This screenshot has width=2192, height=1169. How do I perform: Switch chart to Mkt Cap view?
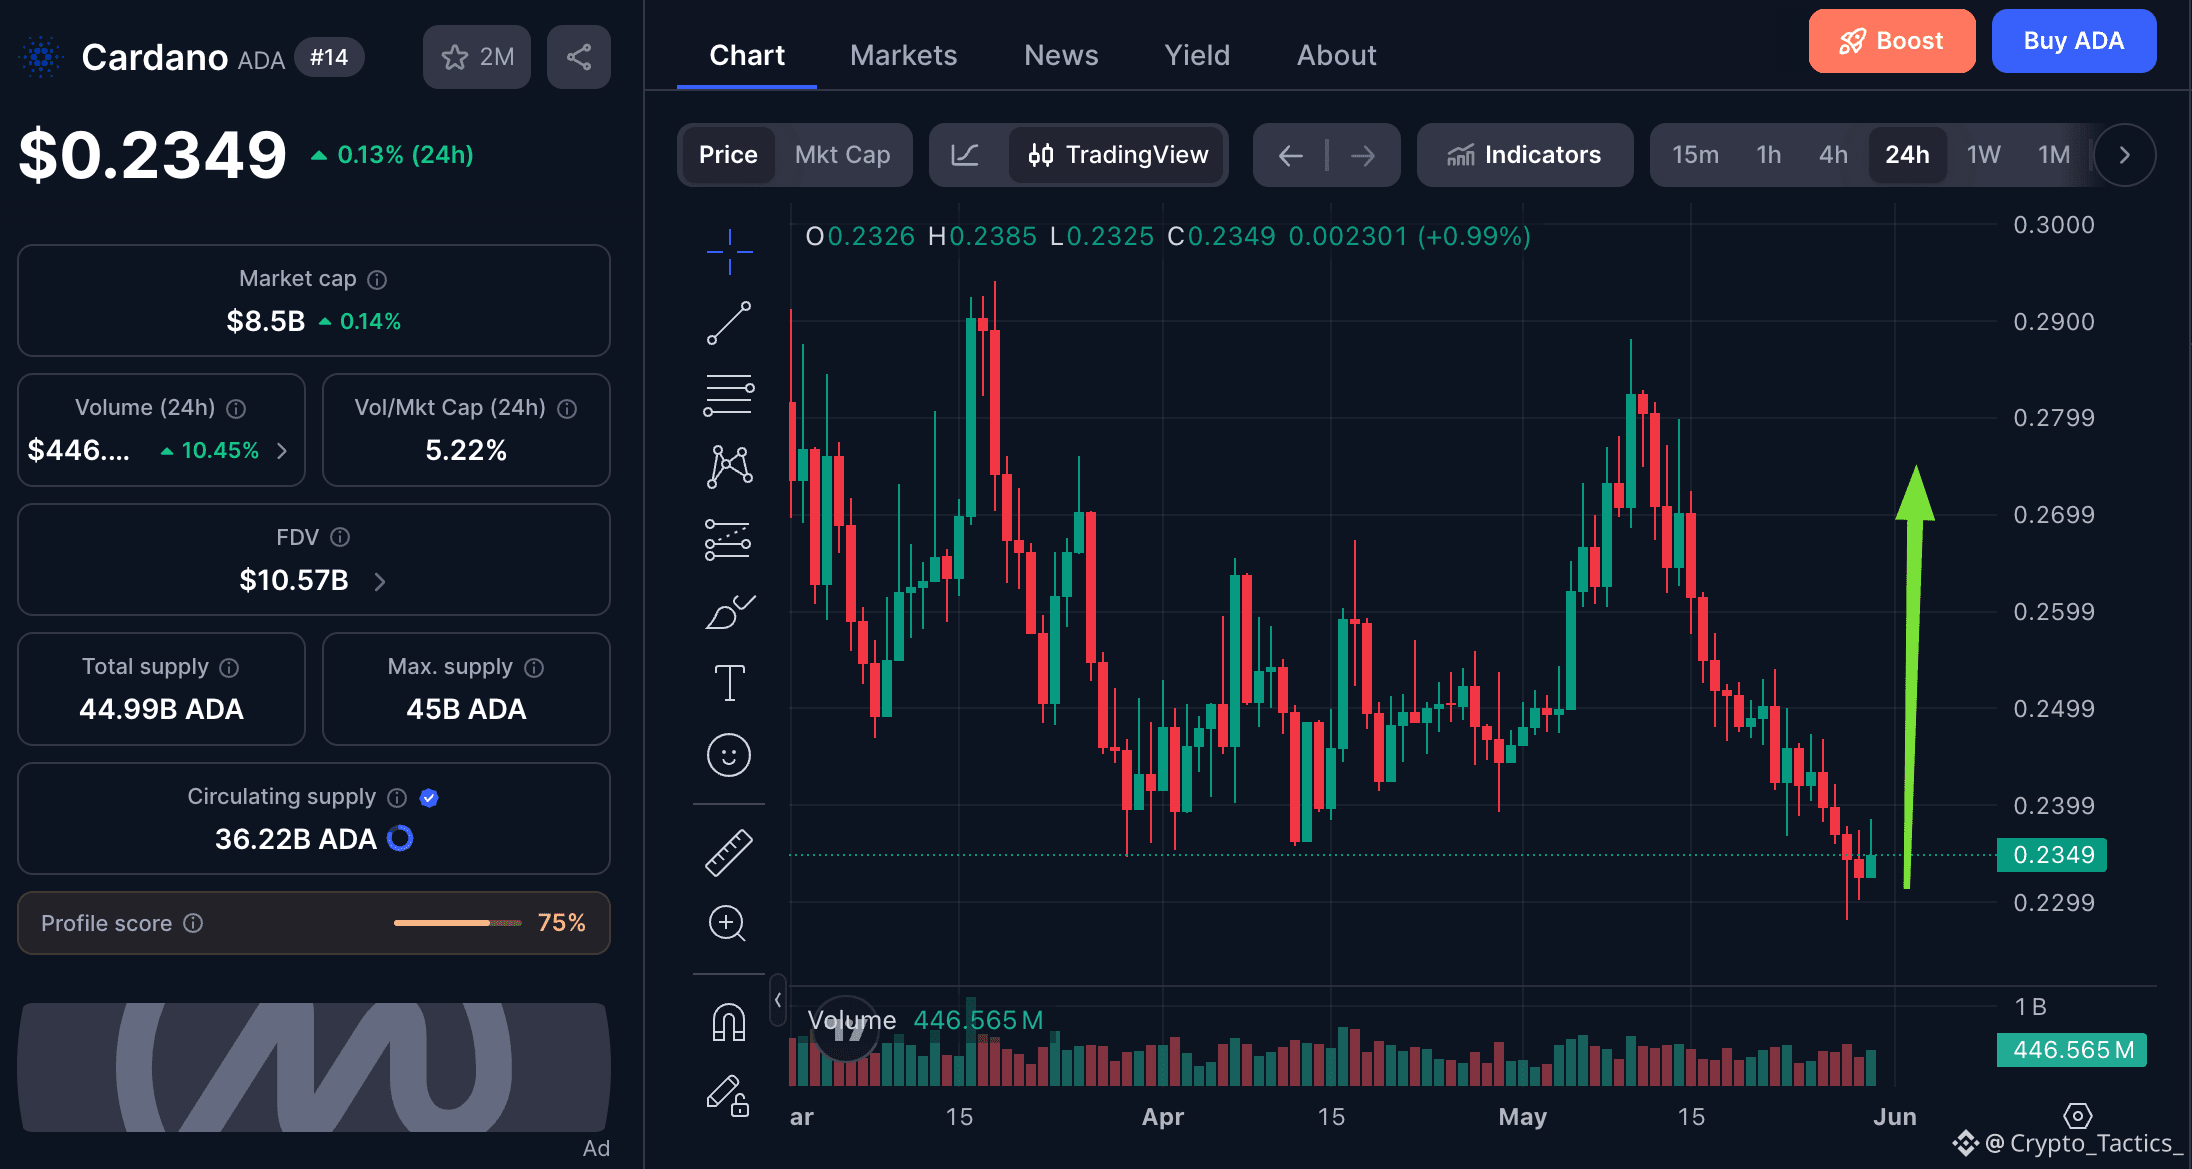tap(842, 155)
